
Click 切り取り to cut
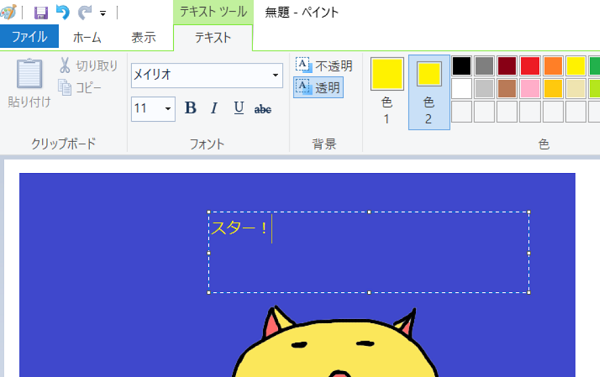(x=88, y=66)
